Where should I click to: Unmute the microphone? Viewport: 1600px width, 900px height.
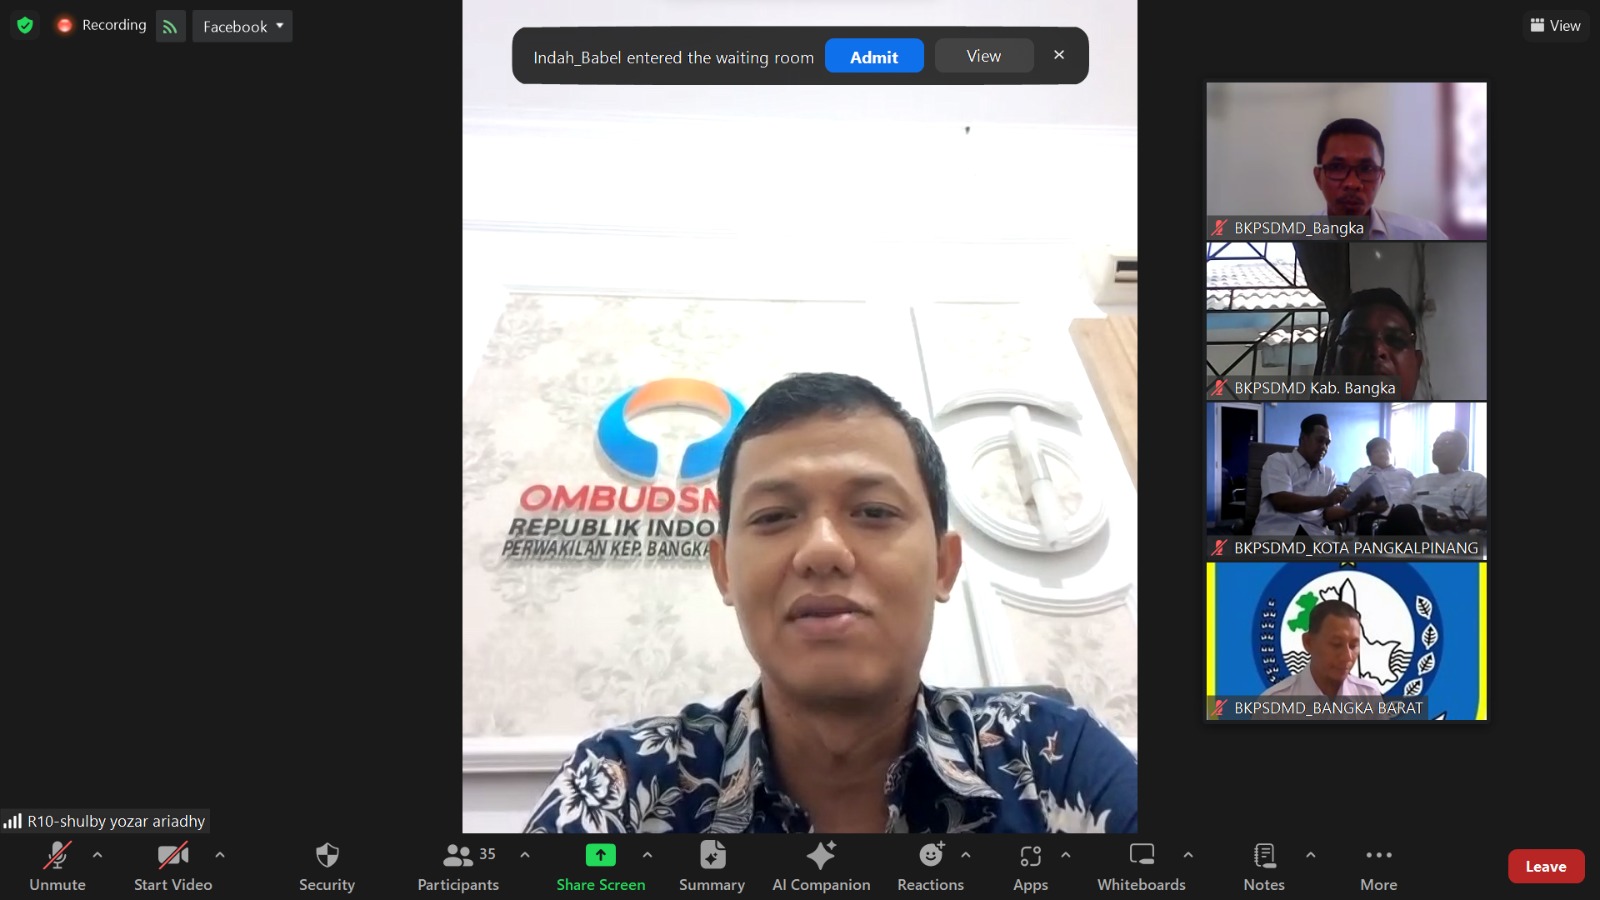click(57, 856)
